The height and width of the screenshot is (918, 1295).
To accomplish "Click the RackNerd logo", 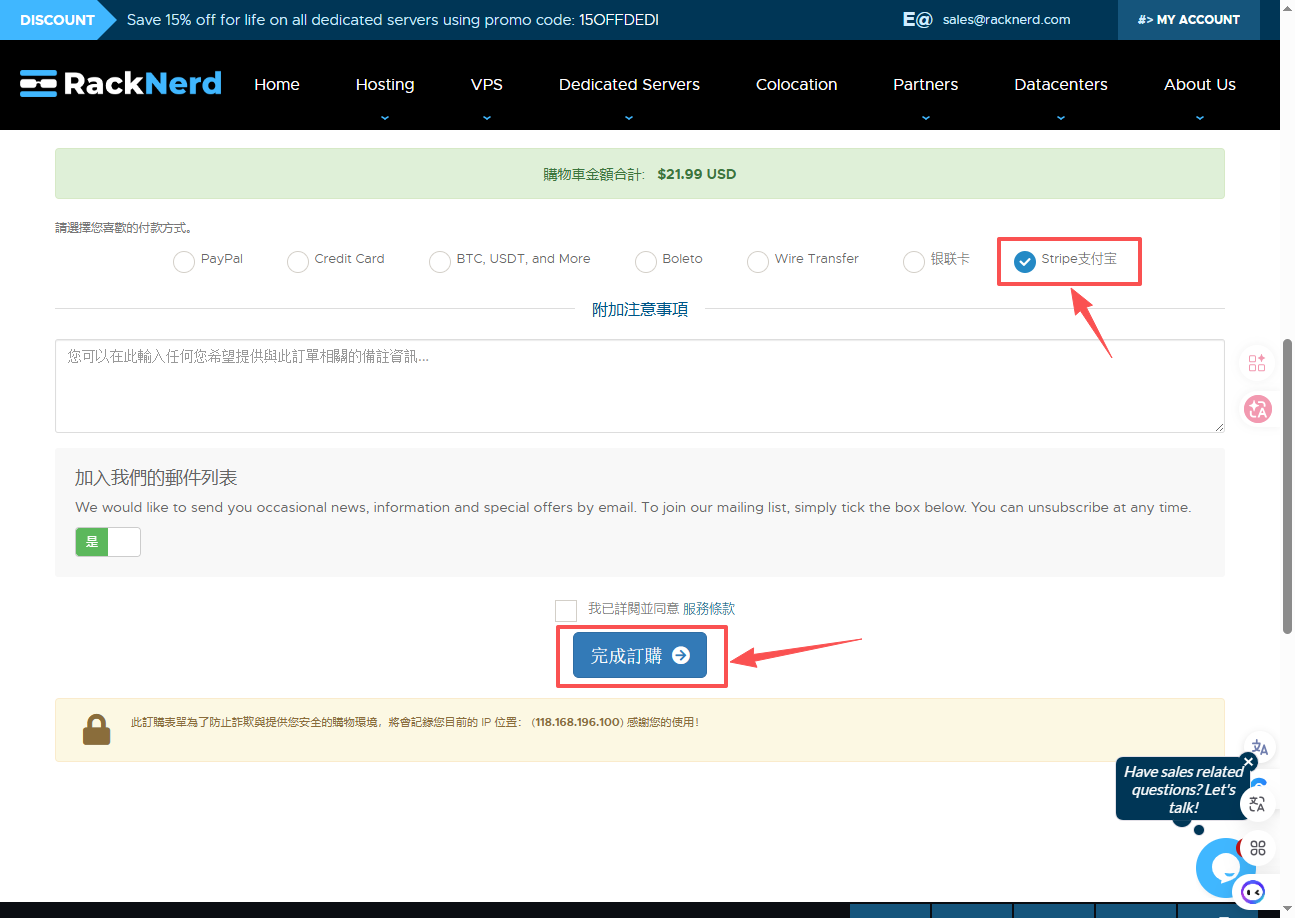I will (121, 84).
